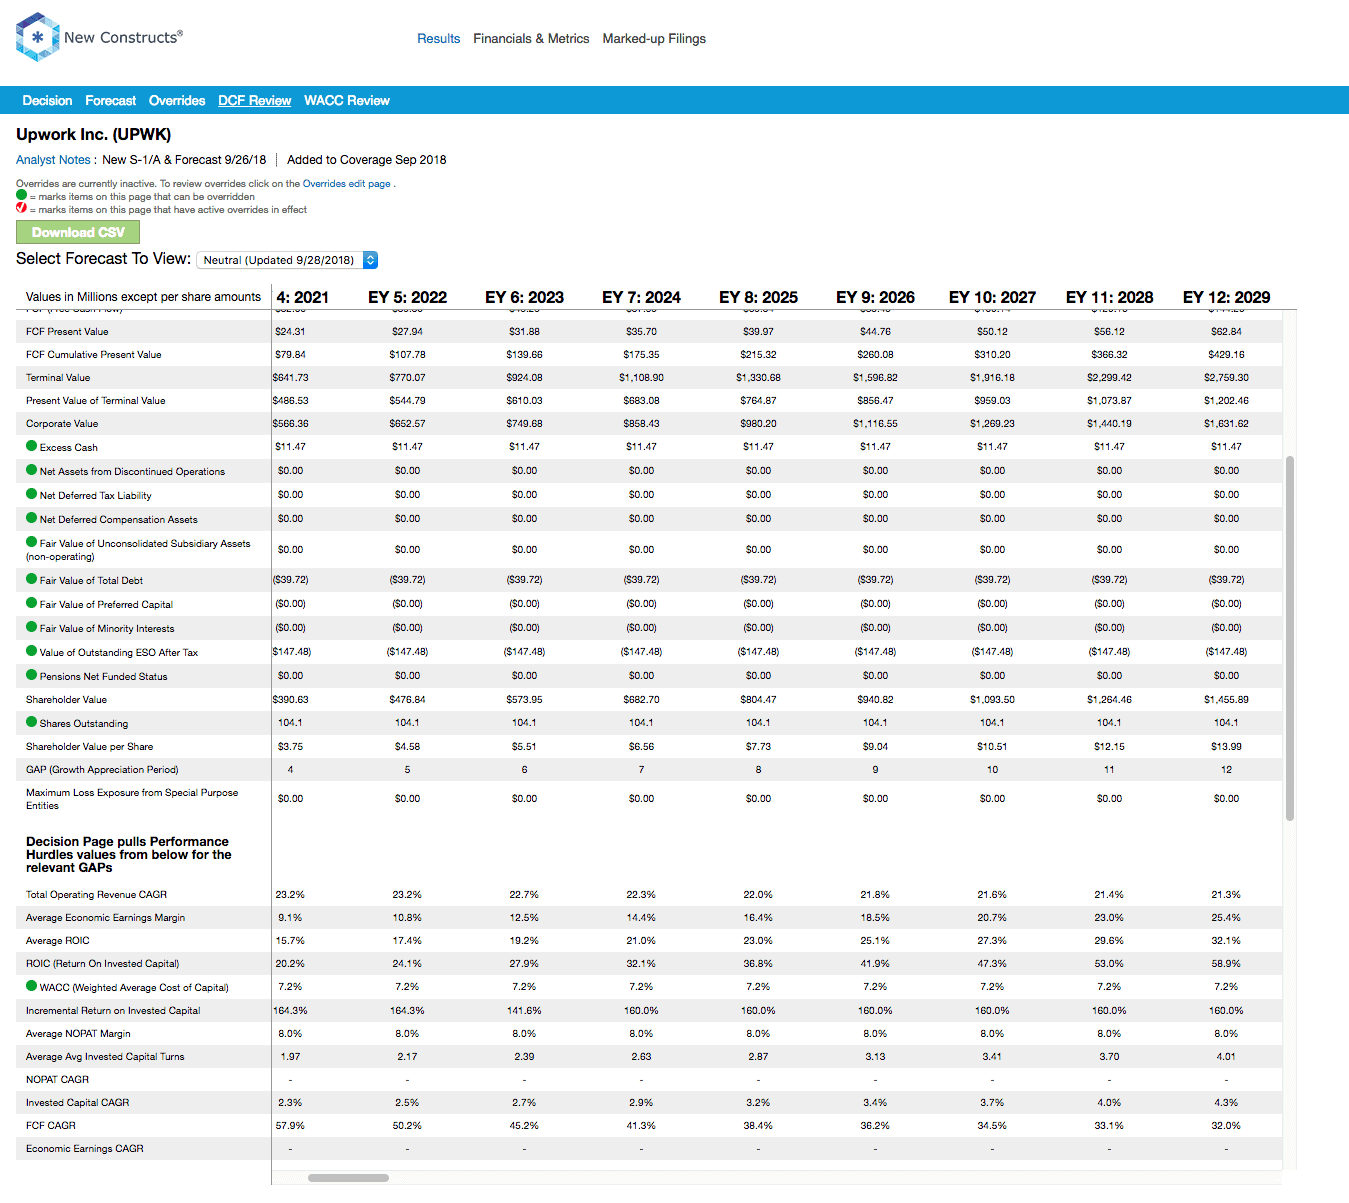Click the 58.9% ROIC value for 2029
Screen dimensions: 1349x1203
1226,964
